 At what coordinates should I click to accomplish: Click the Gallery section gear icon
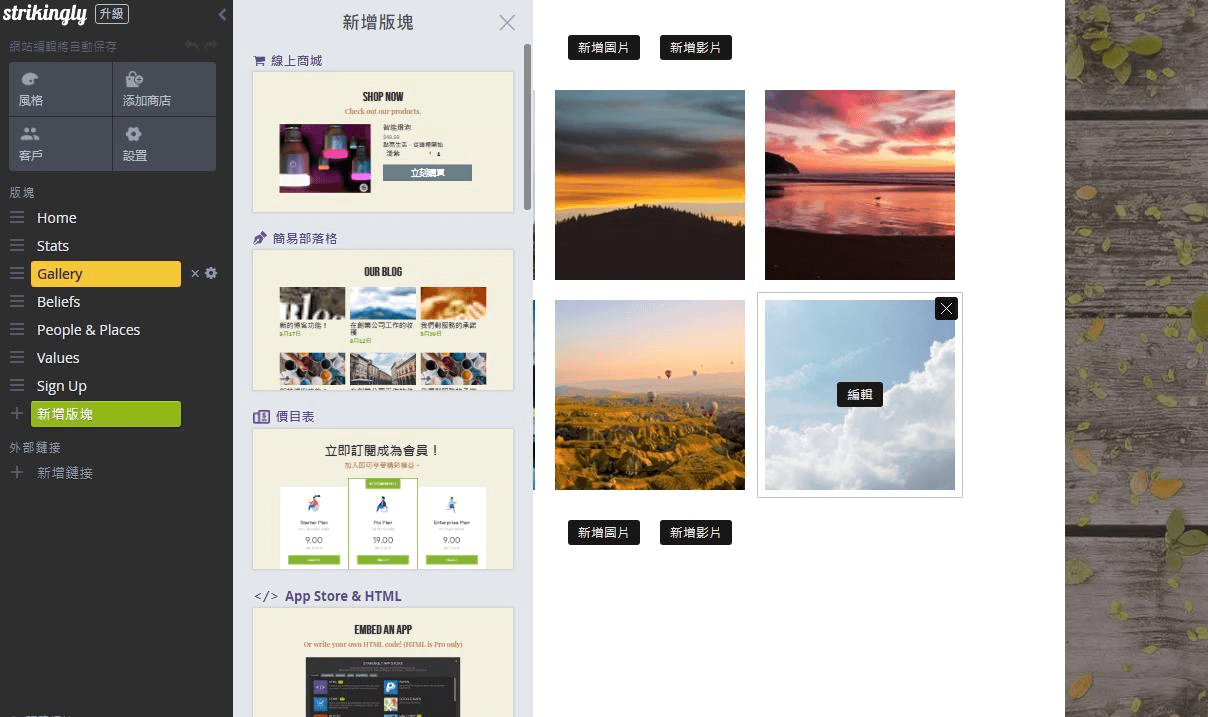pyautogui.click(x=211, y=273)
